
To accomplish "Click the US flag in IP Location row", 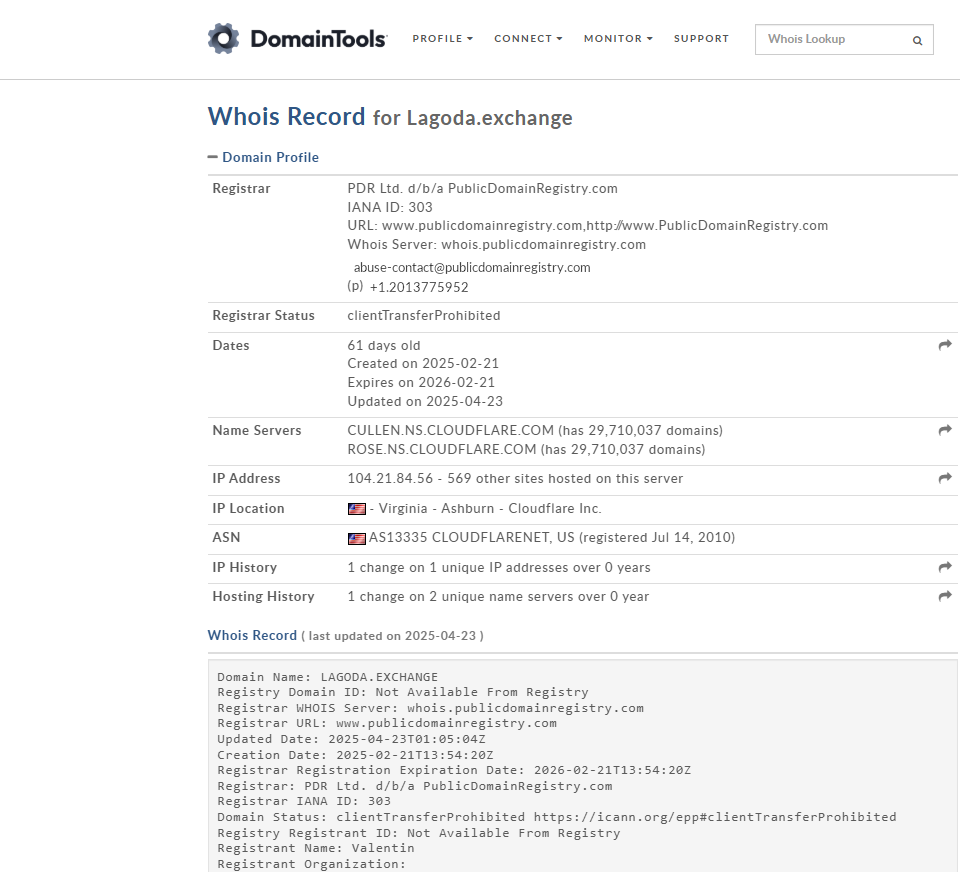I will [x=357, y=509].
